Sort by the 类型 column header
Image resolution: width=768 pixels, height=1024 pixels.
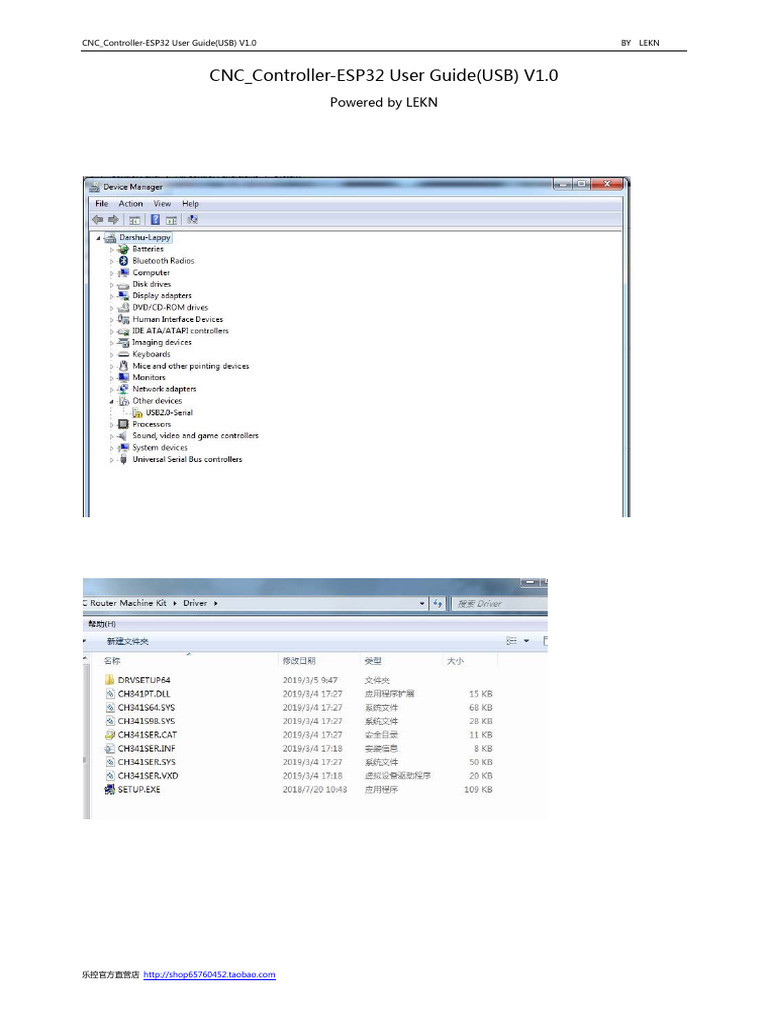[x=373, y=661]
